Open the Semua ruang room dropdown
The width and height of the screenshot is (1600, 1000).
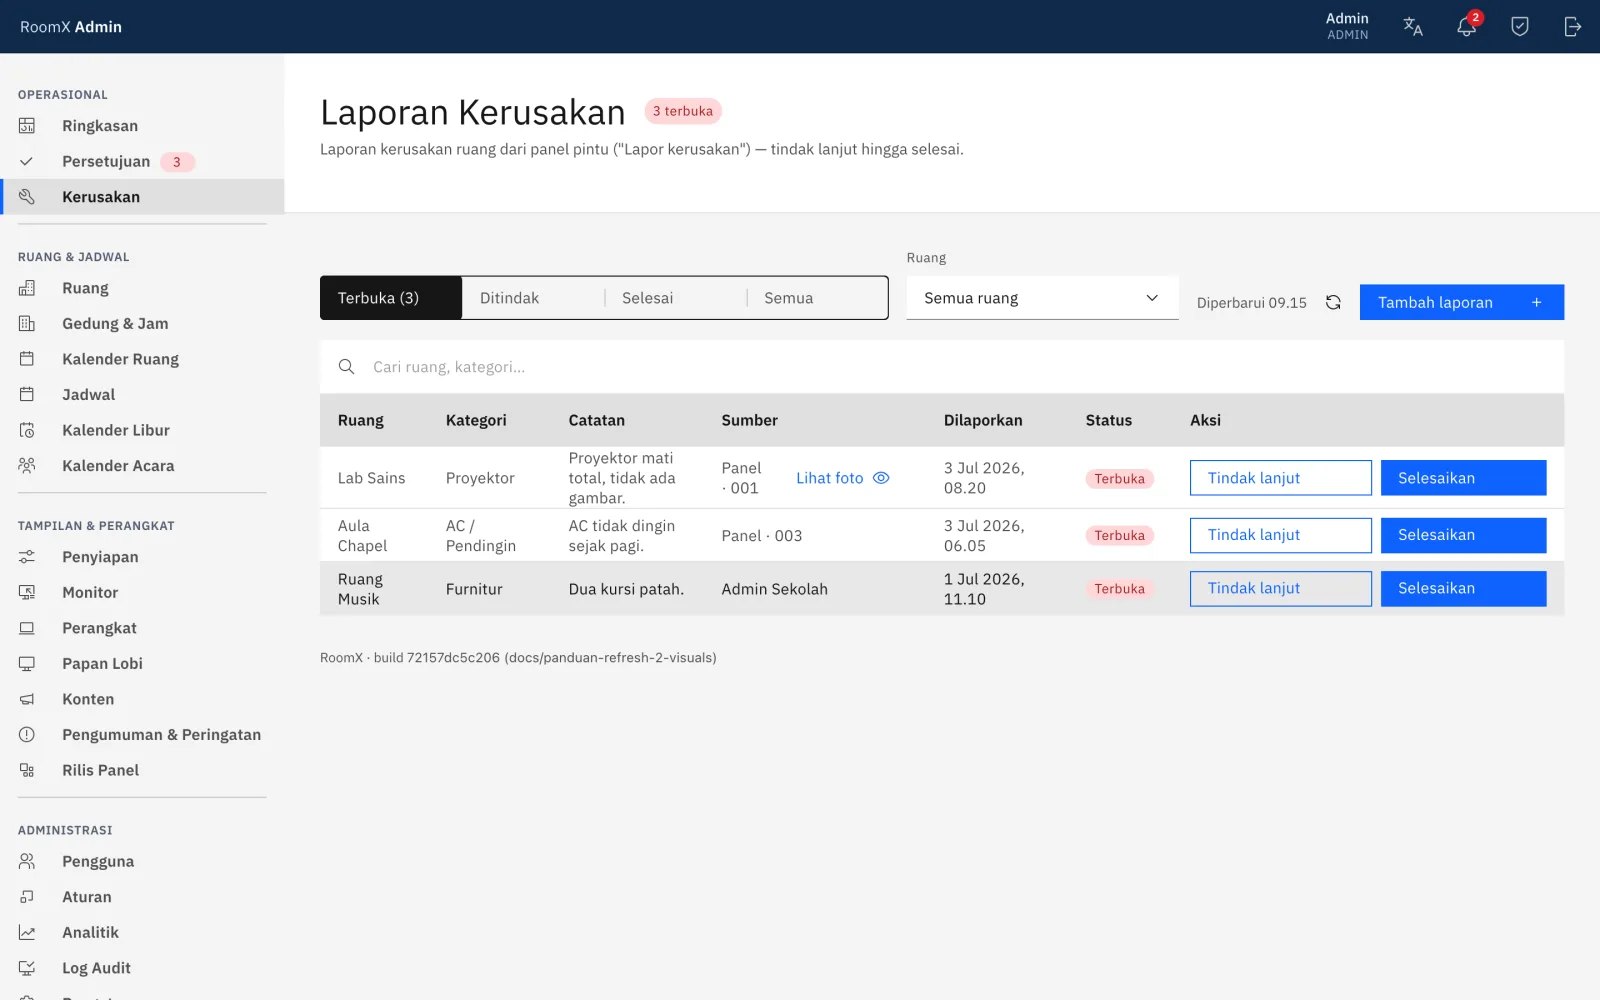tap(1042, 298)
